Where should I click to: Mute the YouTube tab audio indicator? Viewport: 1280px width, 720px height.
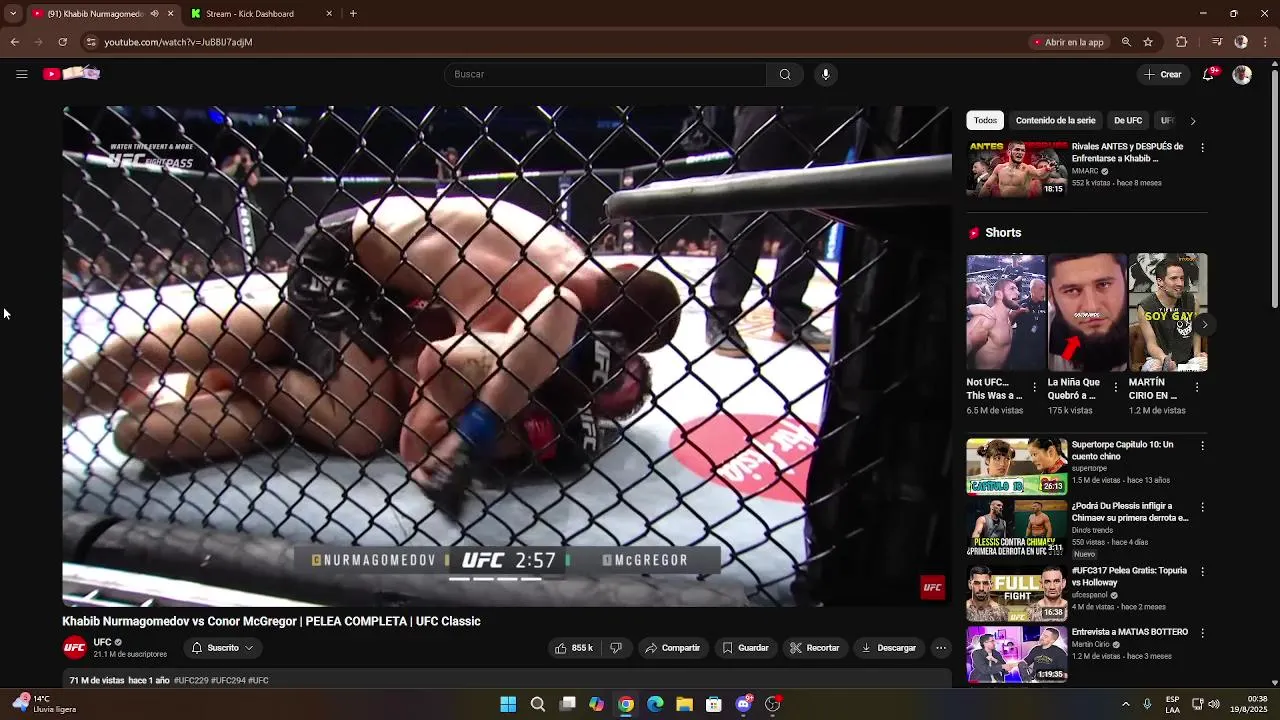(x=154, y=14)
